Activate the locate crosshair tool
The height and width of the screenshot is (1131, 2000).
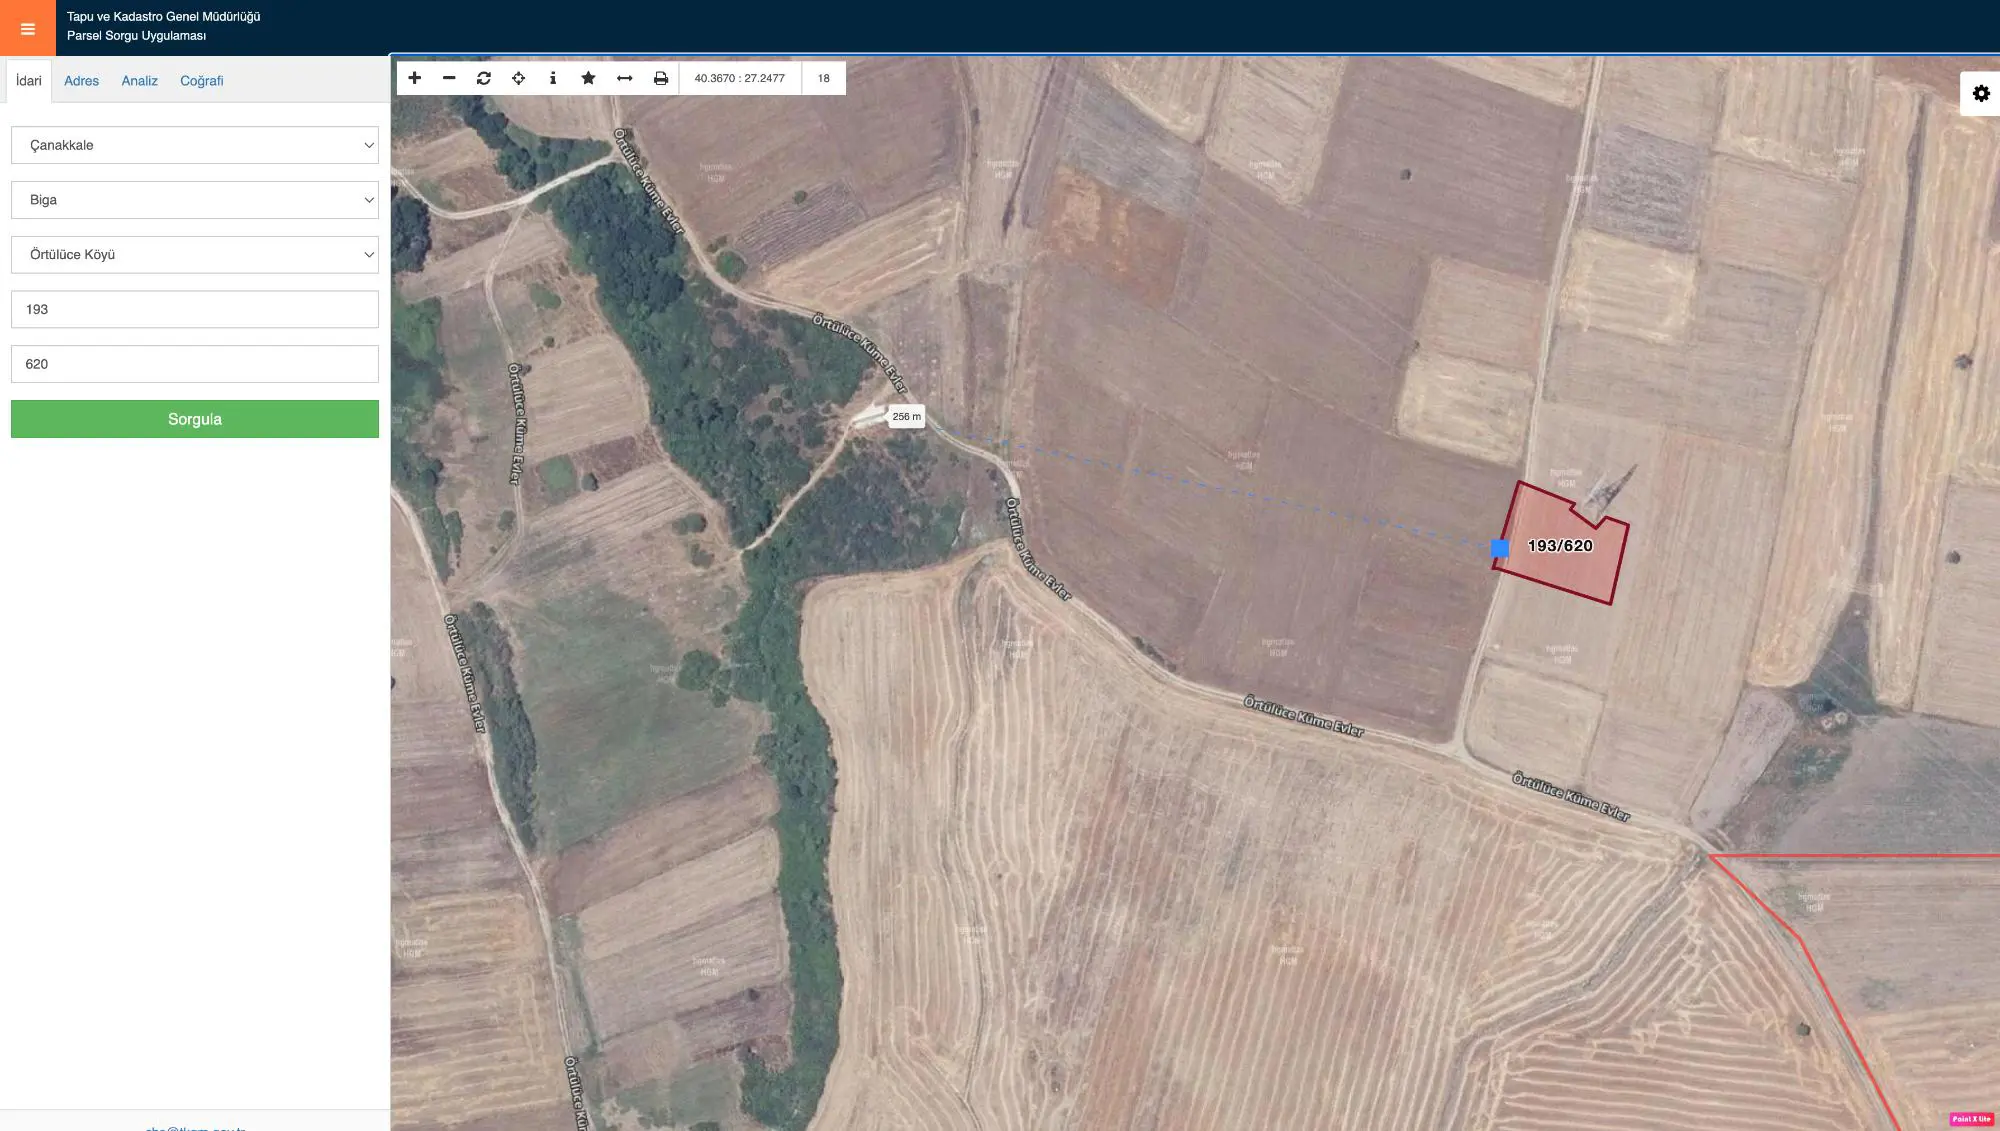point(518,78)
